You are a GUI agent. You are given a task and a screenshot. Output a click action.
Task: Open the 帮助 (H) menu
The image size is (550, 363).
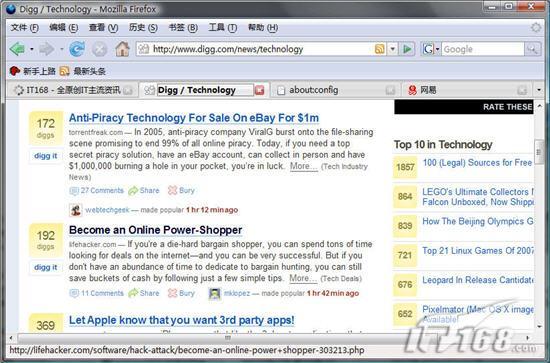coord(263,27)
